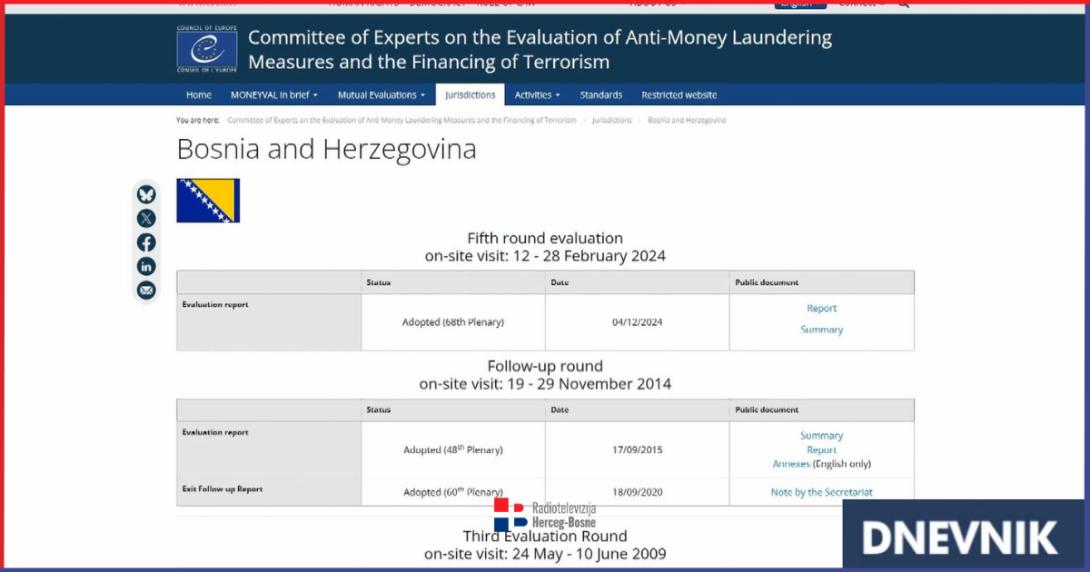Share page via Bluesky butterfly icon
The height and width of the screenshot is (572, 1090).
tap(146, 195)
